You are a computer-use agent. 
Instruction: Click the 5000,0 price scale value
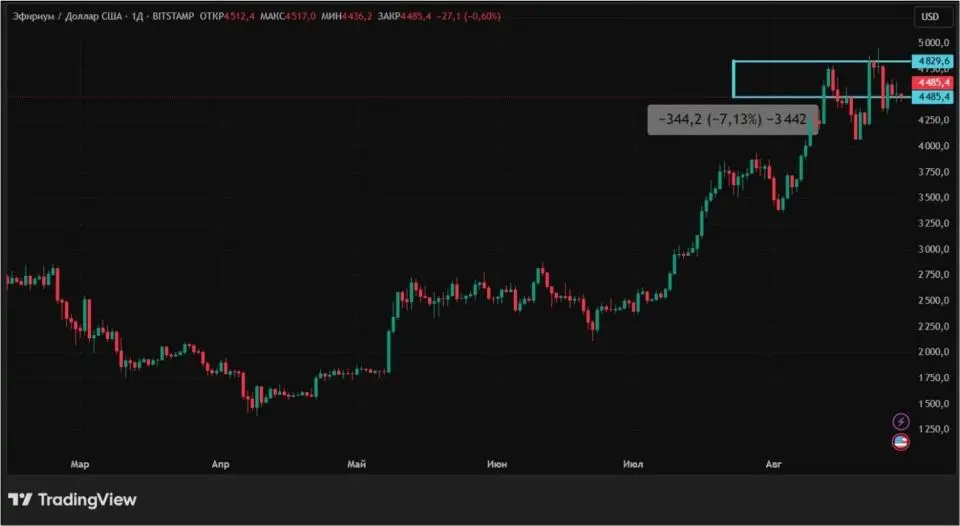(x=931, y=43)
